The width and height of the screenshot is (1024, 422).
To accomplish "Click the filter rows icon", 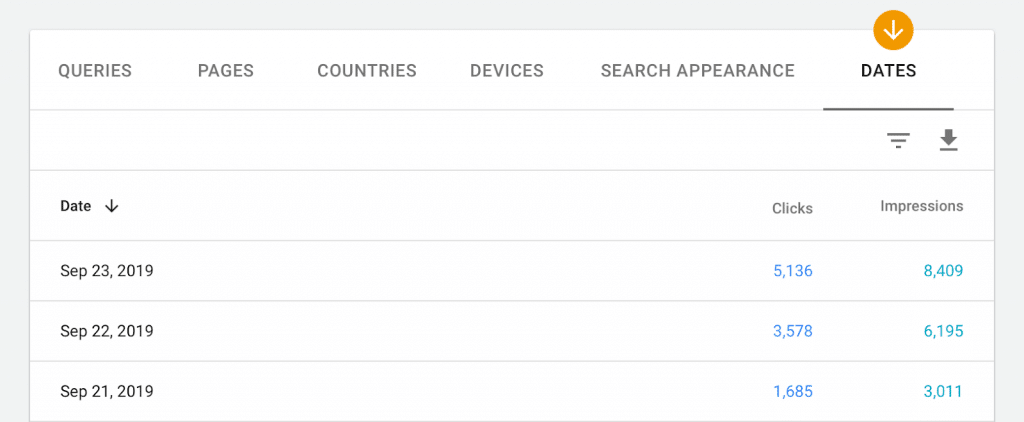I will point(899,141).
